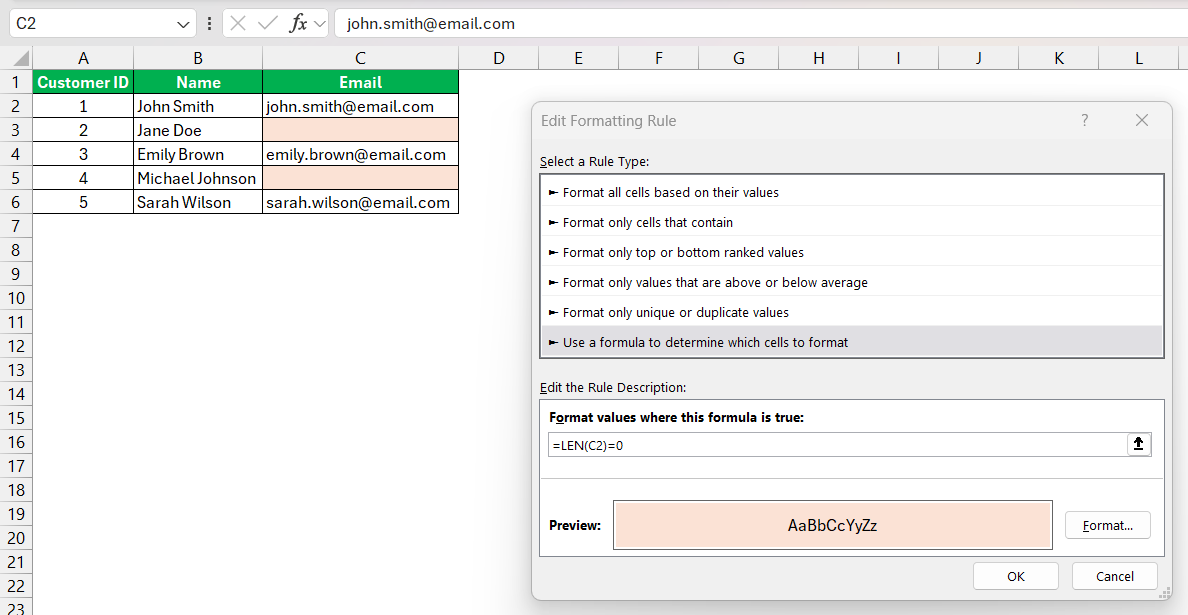
Task: Click 'Edit the Rule Description:' label
Action: click(x=612, y=387)
